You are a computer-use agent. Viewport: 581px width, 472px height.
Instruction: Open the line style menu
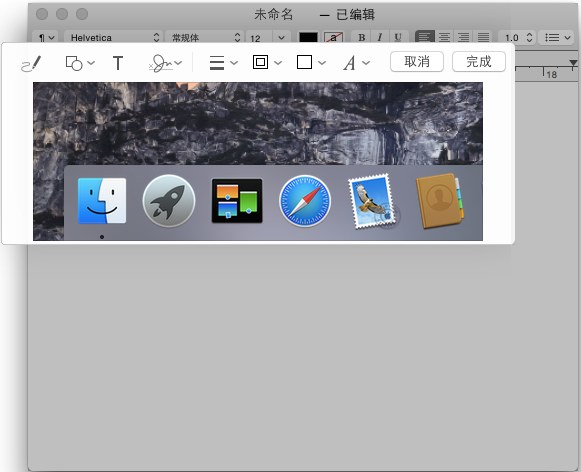(223, 63)
